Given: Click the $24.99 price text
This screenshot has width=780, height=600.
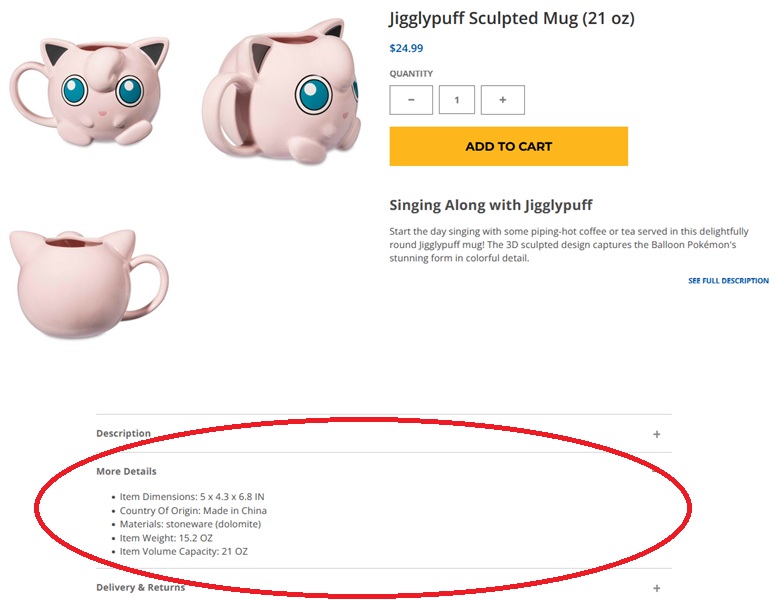Looking at the screenshot, I should pyautogui.click(x=406, y=48).
